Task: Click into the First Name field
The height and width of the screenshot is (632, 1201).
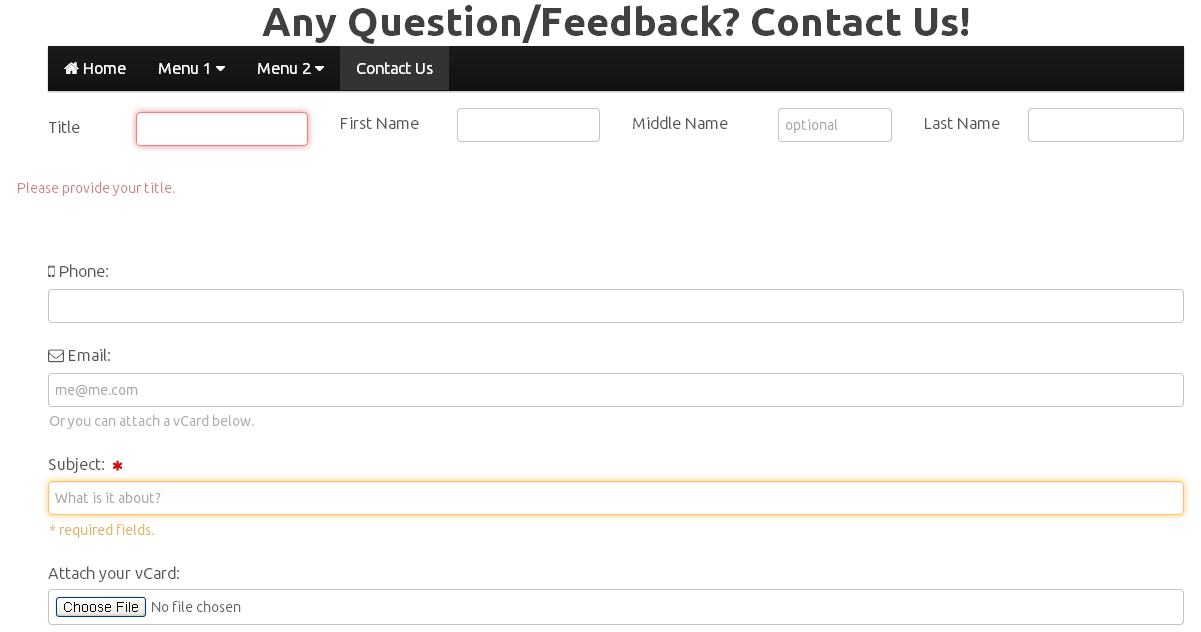Action: click(528, 125)
